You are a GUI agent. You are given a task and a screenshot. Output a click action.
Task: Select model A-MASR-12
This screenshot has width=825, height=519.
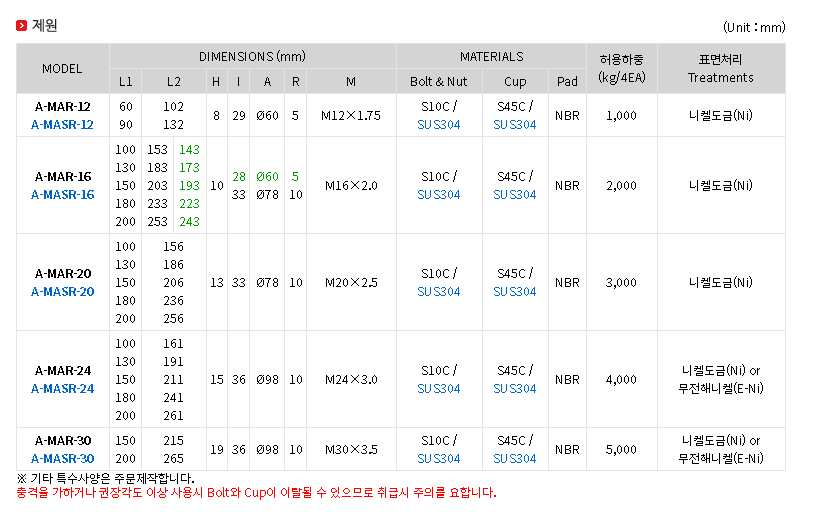tap(62, 125)
